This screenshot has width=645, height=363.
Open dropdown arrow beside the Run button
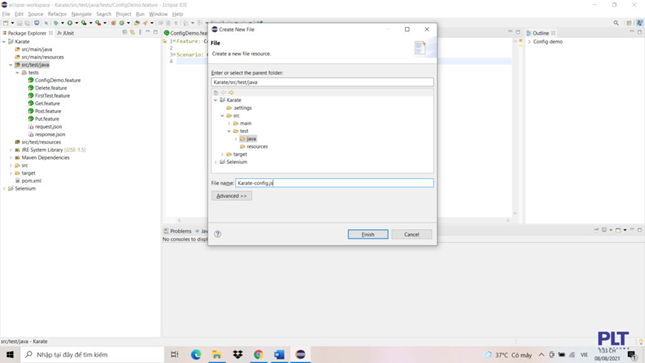[77, 23]
